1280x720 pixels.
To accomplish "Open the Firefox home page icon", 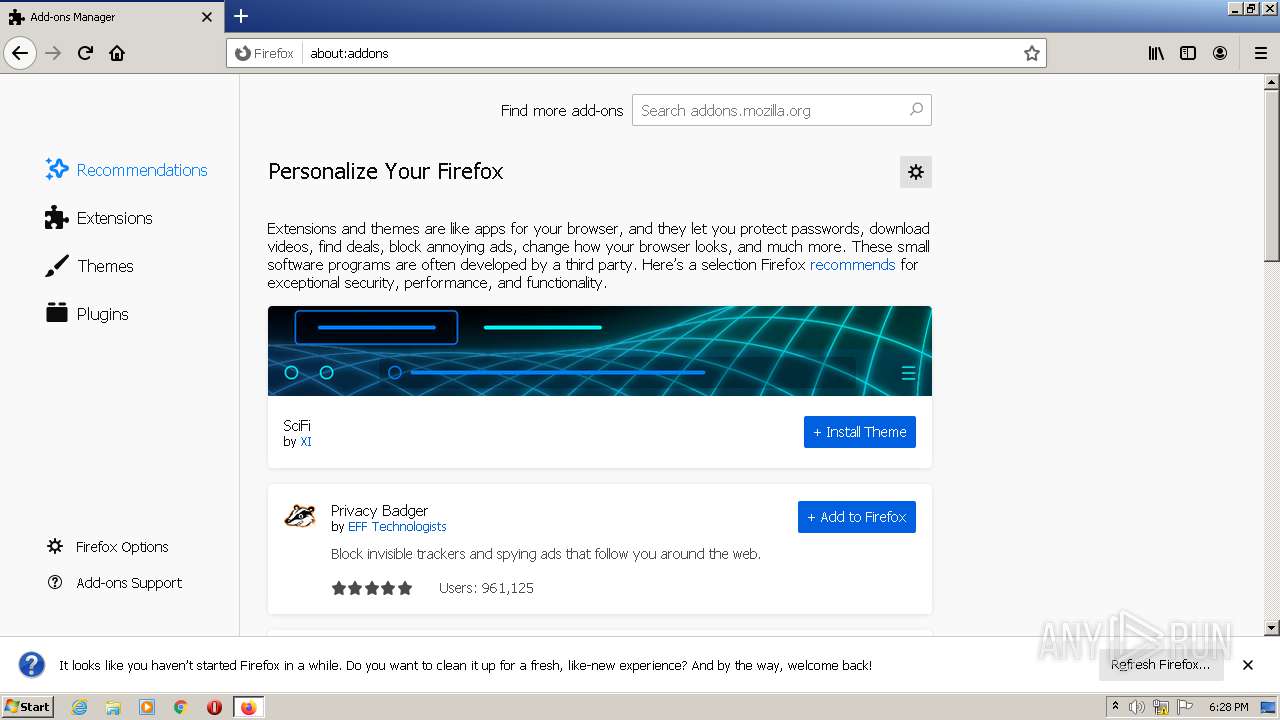I will tap(117, 53).
